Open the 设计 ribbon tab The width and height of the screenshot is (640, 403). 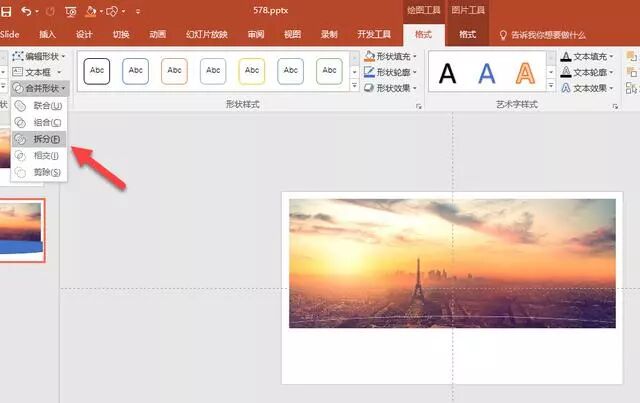tap(84, 34)
